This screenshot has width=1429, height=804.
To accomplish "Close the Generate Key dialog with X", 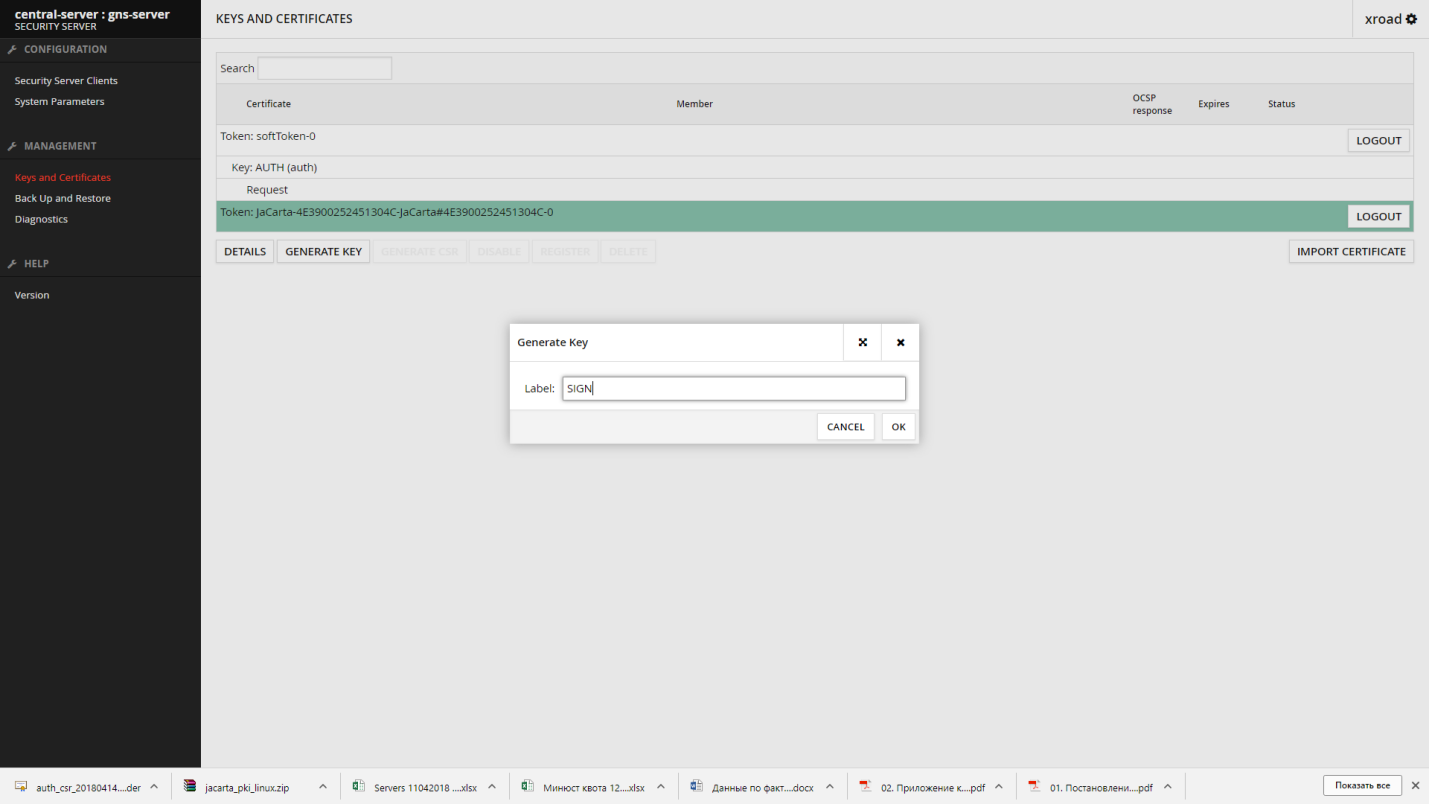I will point(900,342).
